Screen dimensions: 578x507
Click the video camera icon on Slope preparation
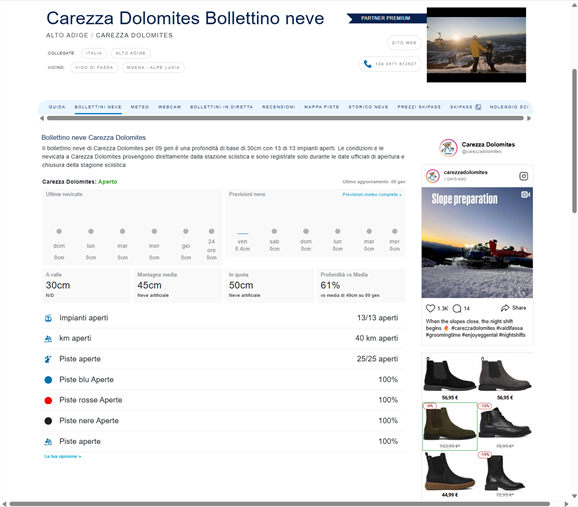point(525,194)
